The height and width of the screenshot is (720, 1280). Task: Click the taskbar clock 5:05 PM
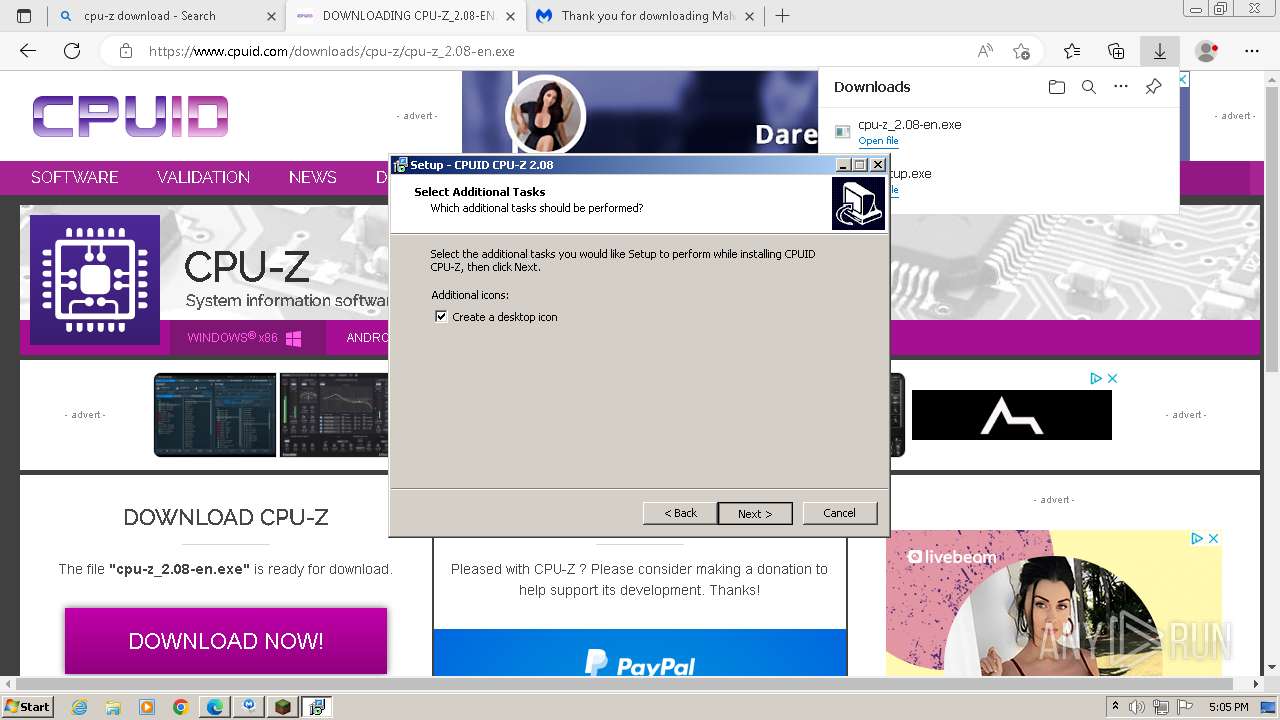pyautogui.click(x=1228, y=707)
